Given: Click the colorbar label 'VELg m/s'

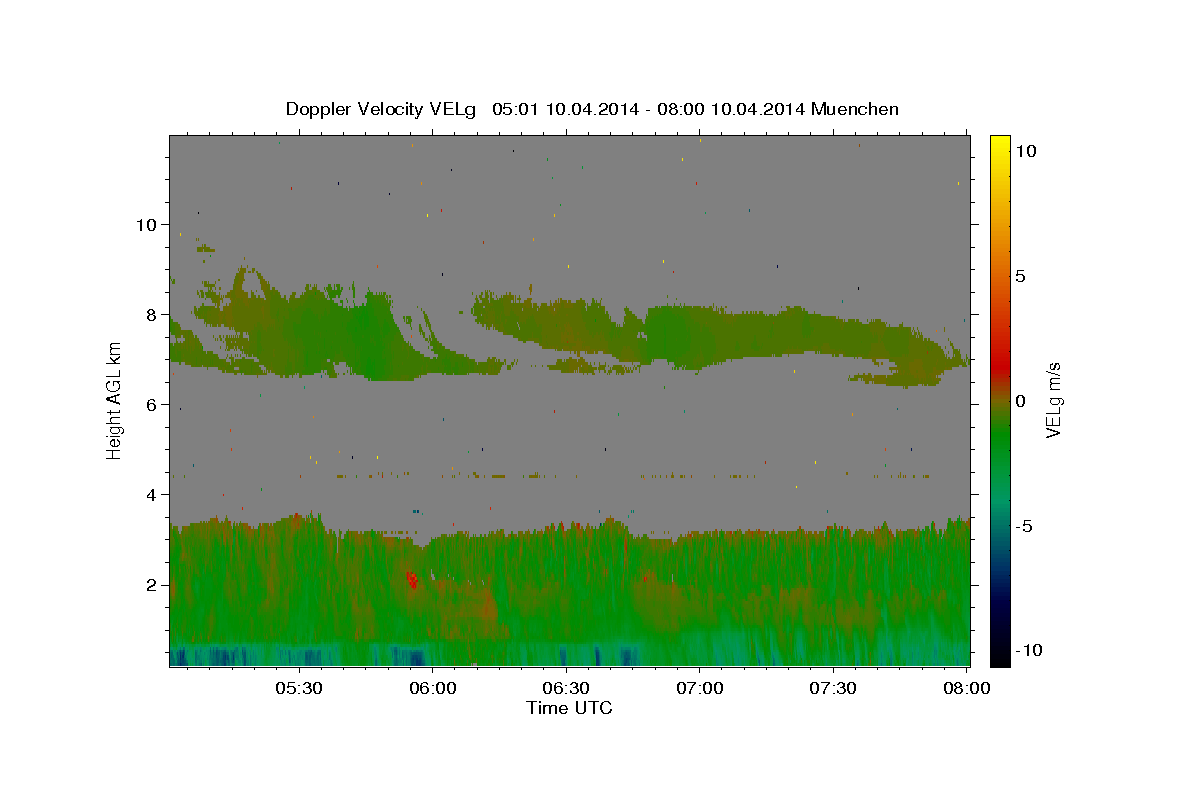Looking at the screenshot, I should point(1053,401).
